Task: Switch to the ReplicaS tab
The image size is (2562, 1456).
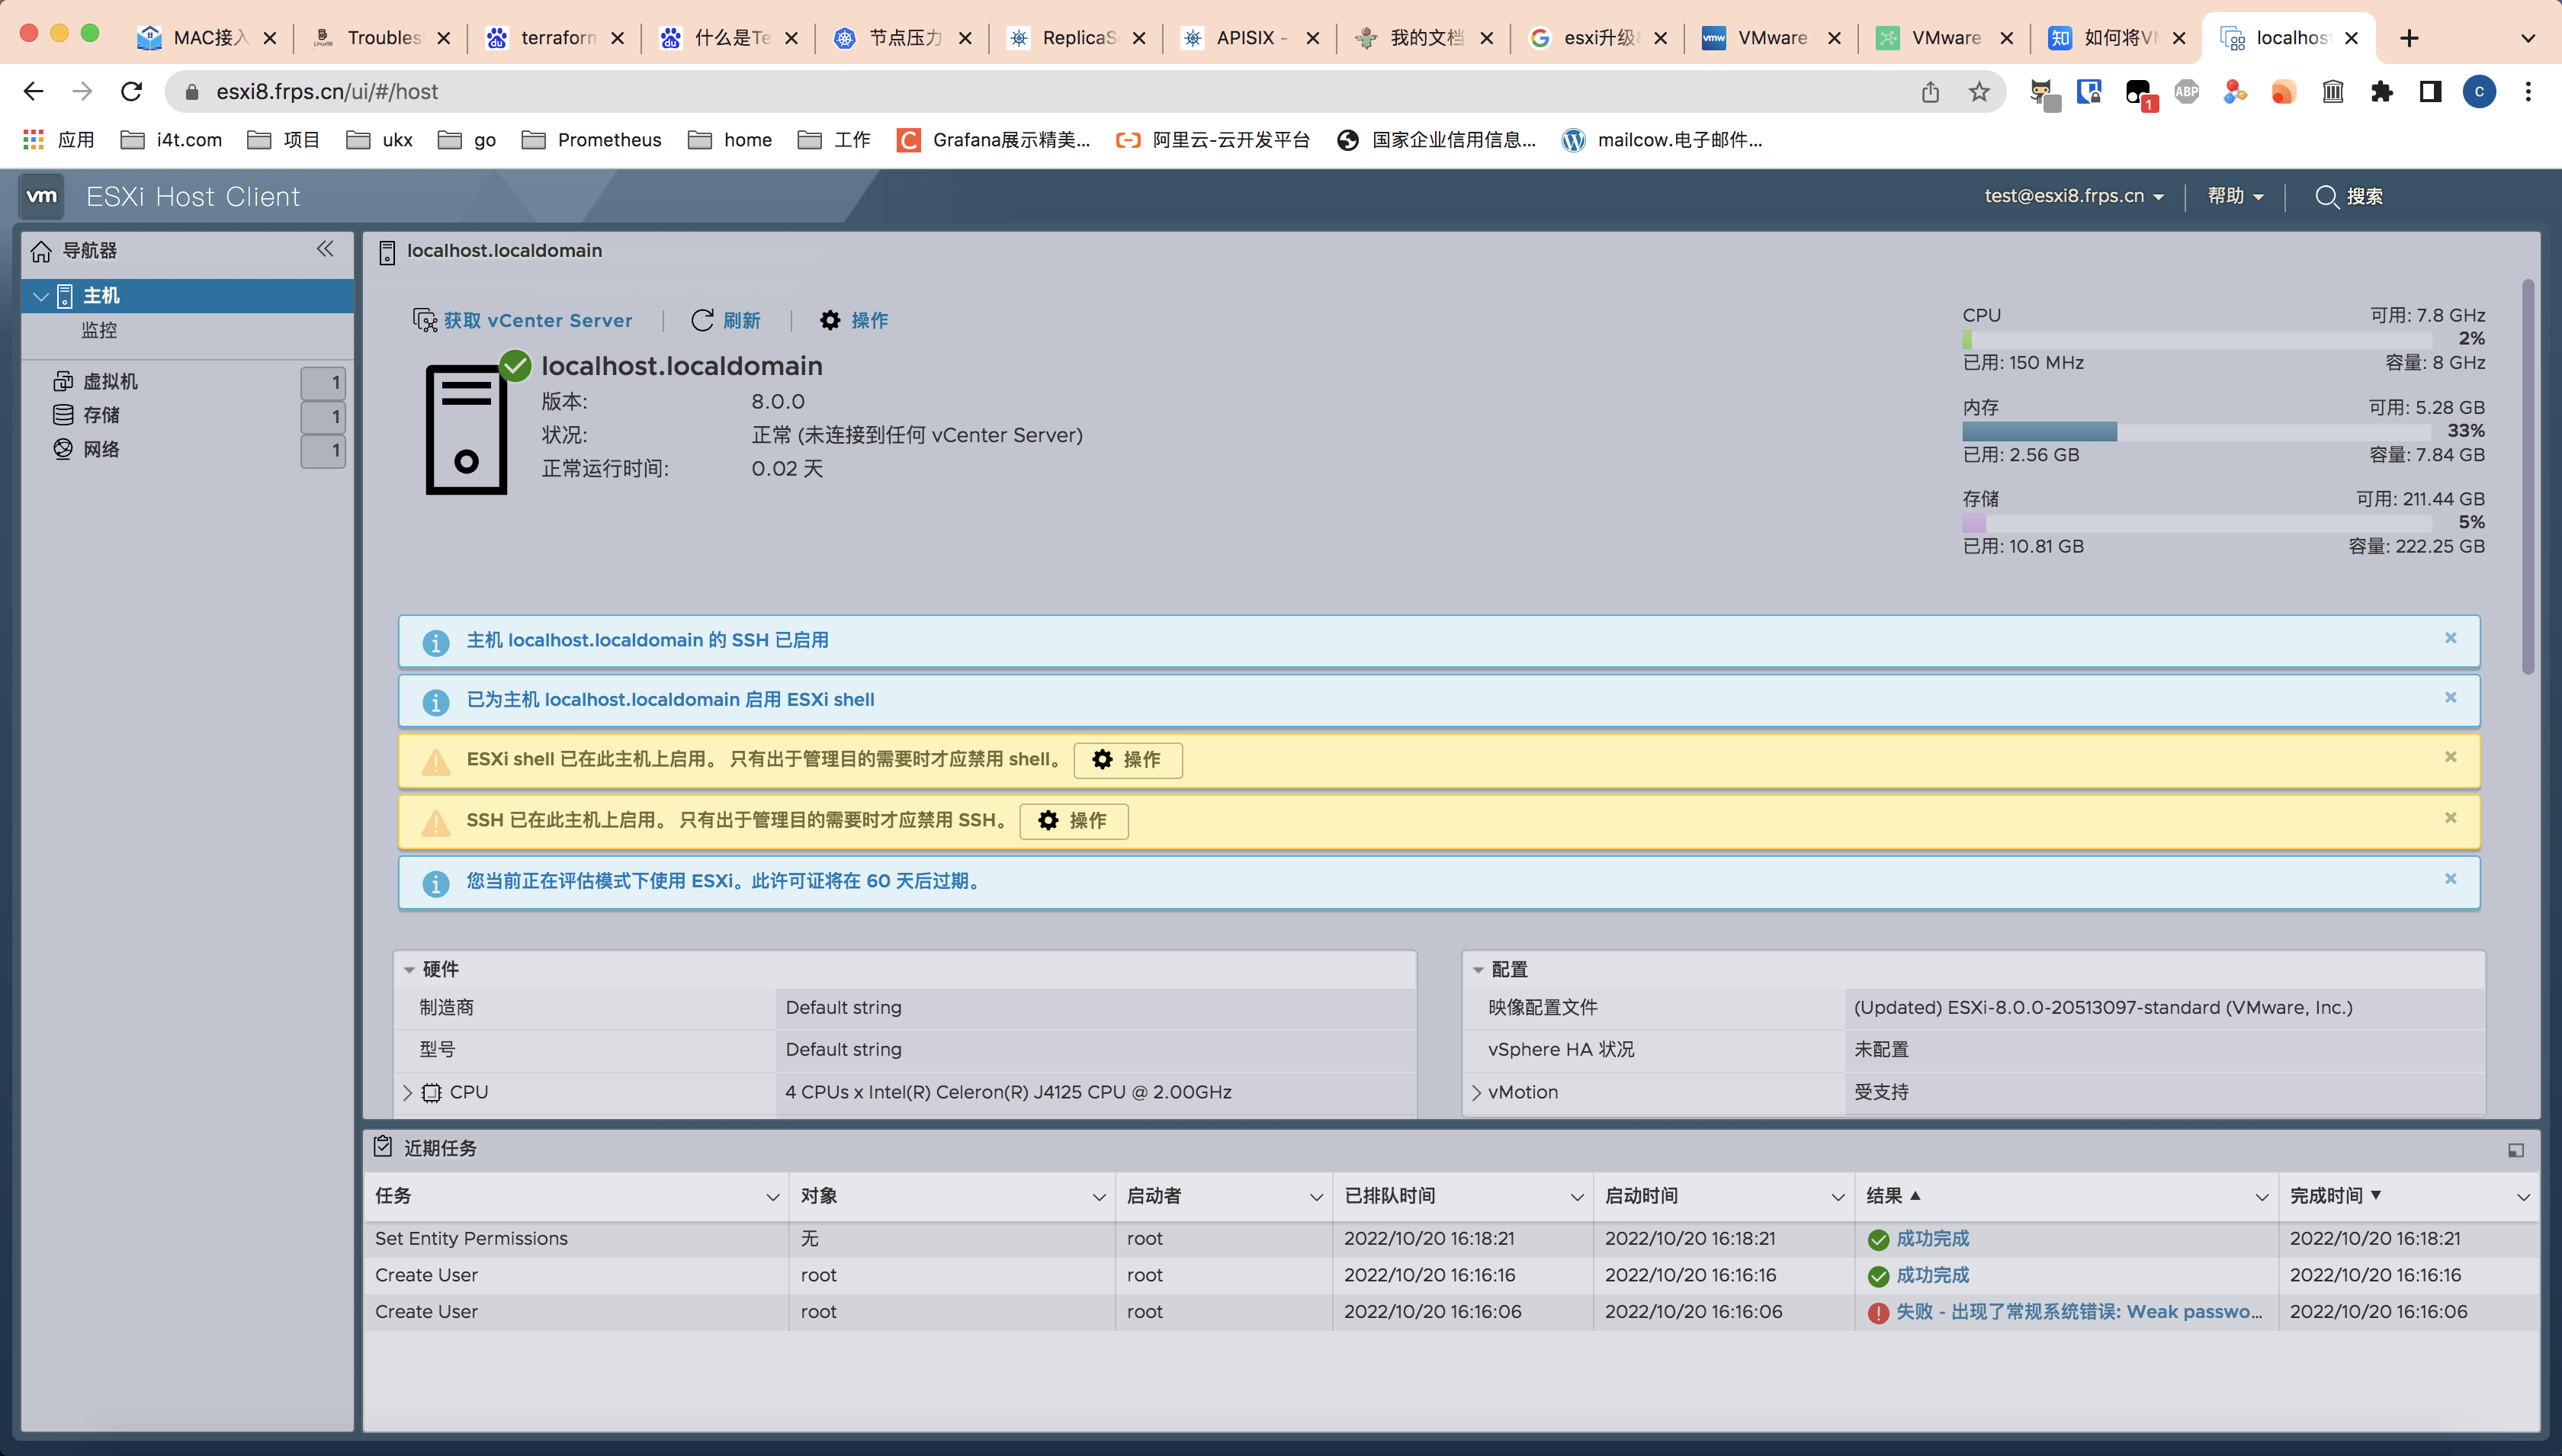Action: pyautogui.click(x=1076, y=38)
